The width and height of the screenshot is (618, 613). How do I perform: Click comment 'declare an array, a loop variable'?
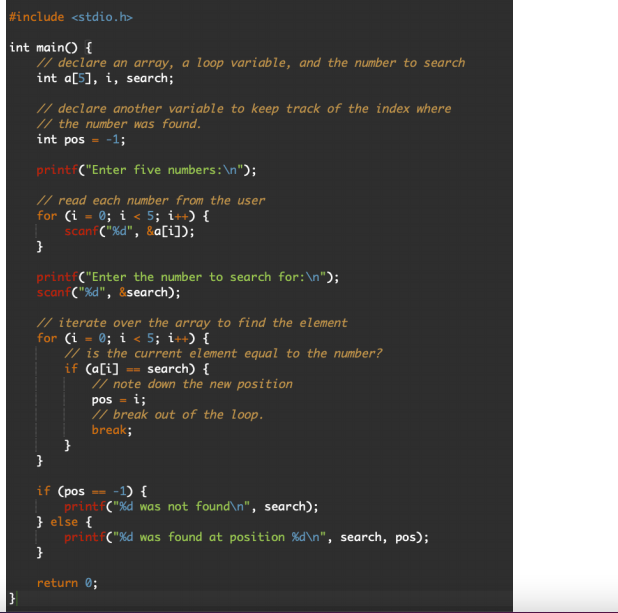click(251, 63)
